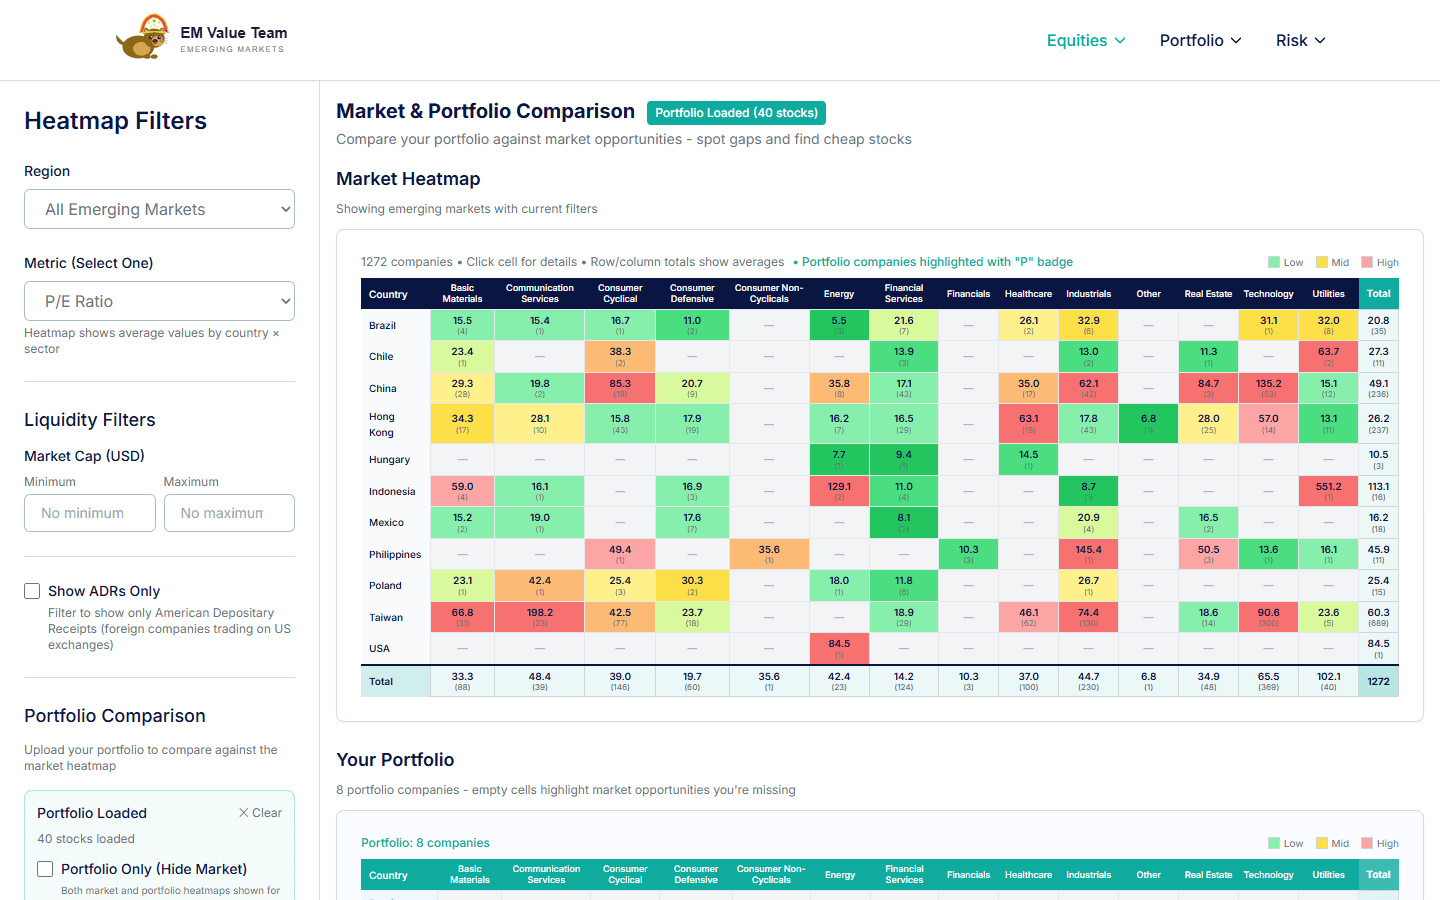Open the P/E Ratio metric dropdown
Viewport: 1440px width, 900px height.
tap(159, 301)
